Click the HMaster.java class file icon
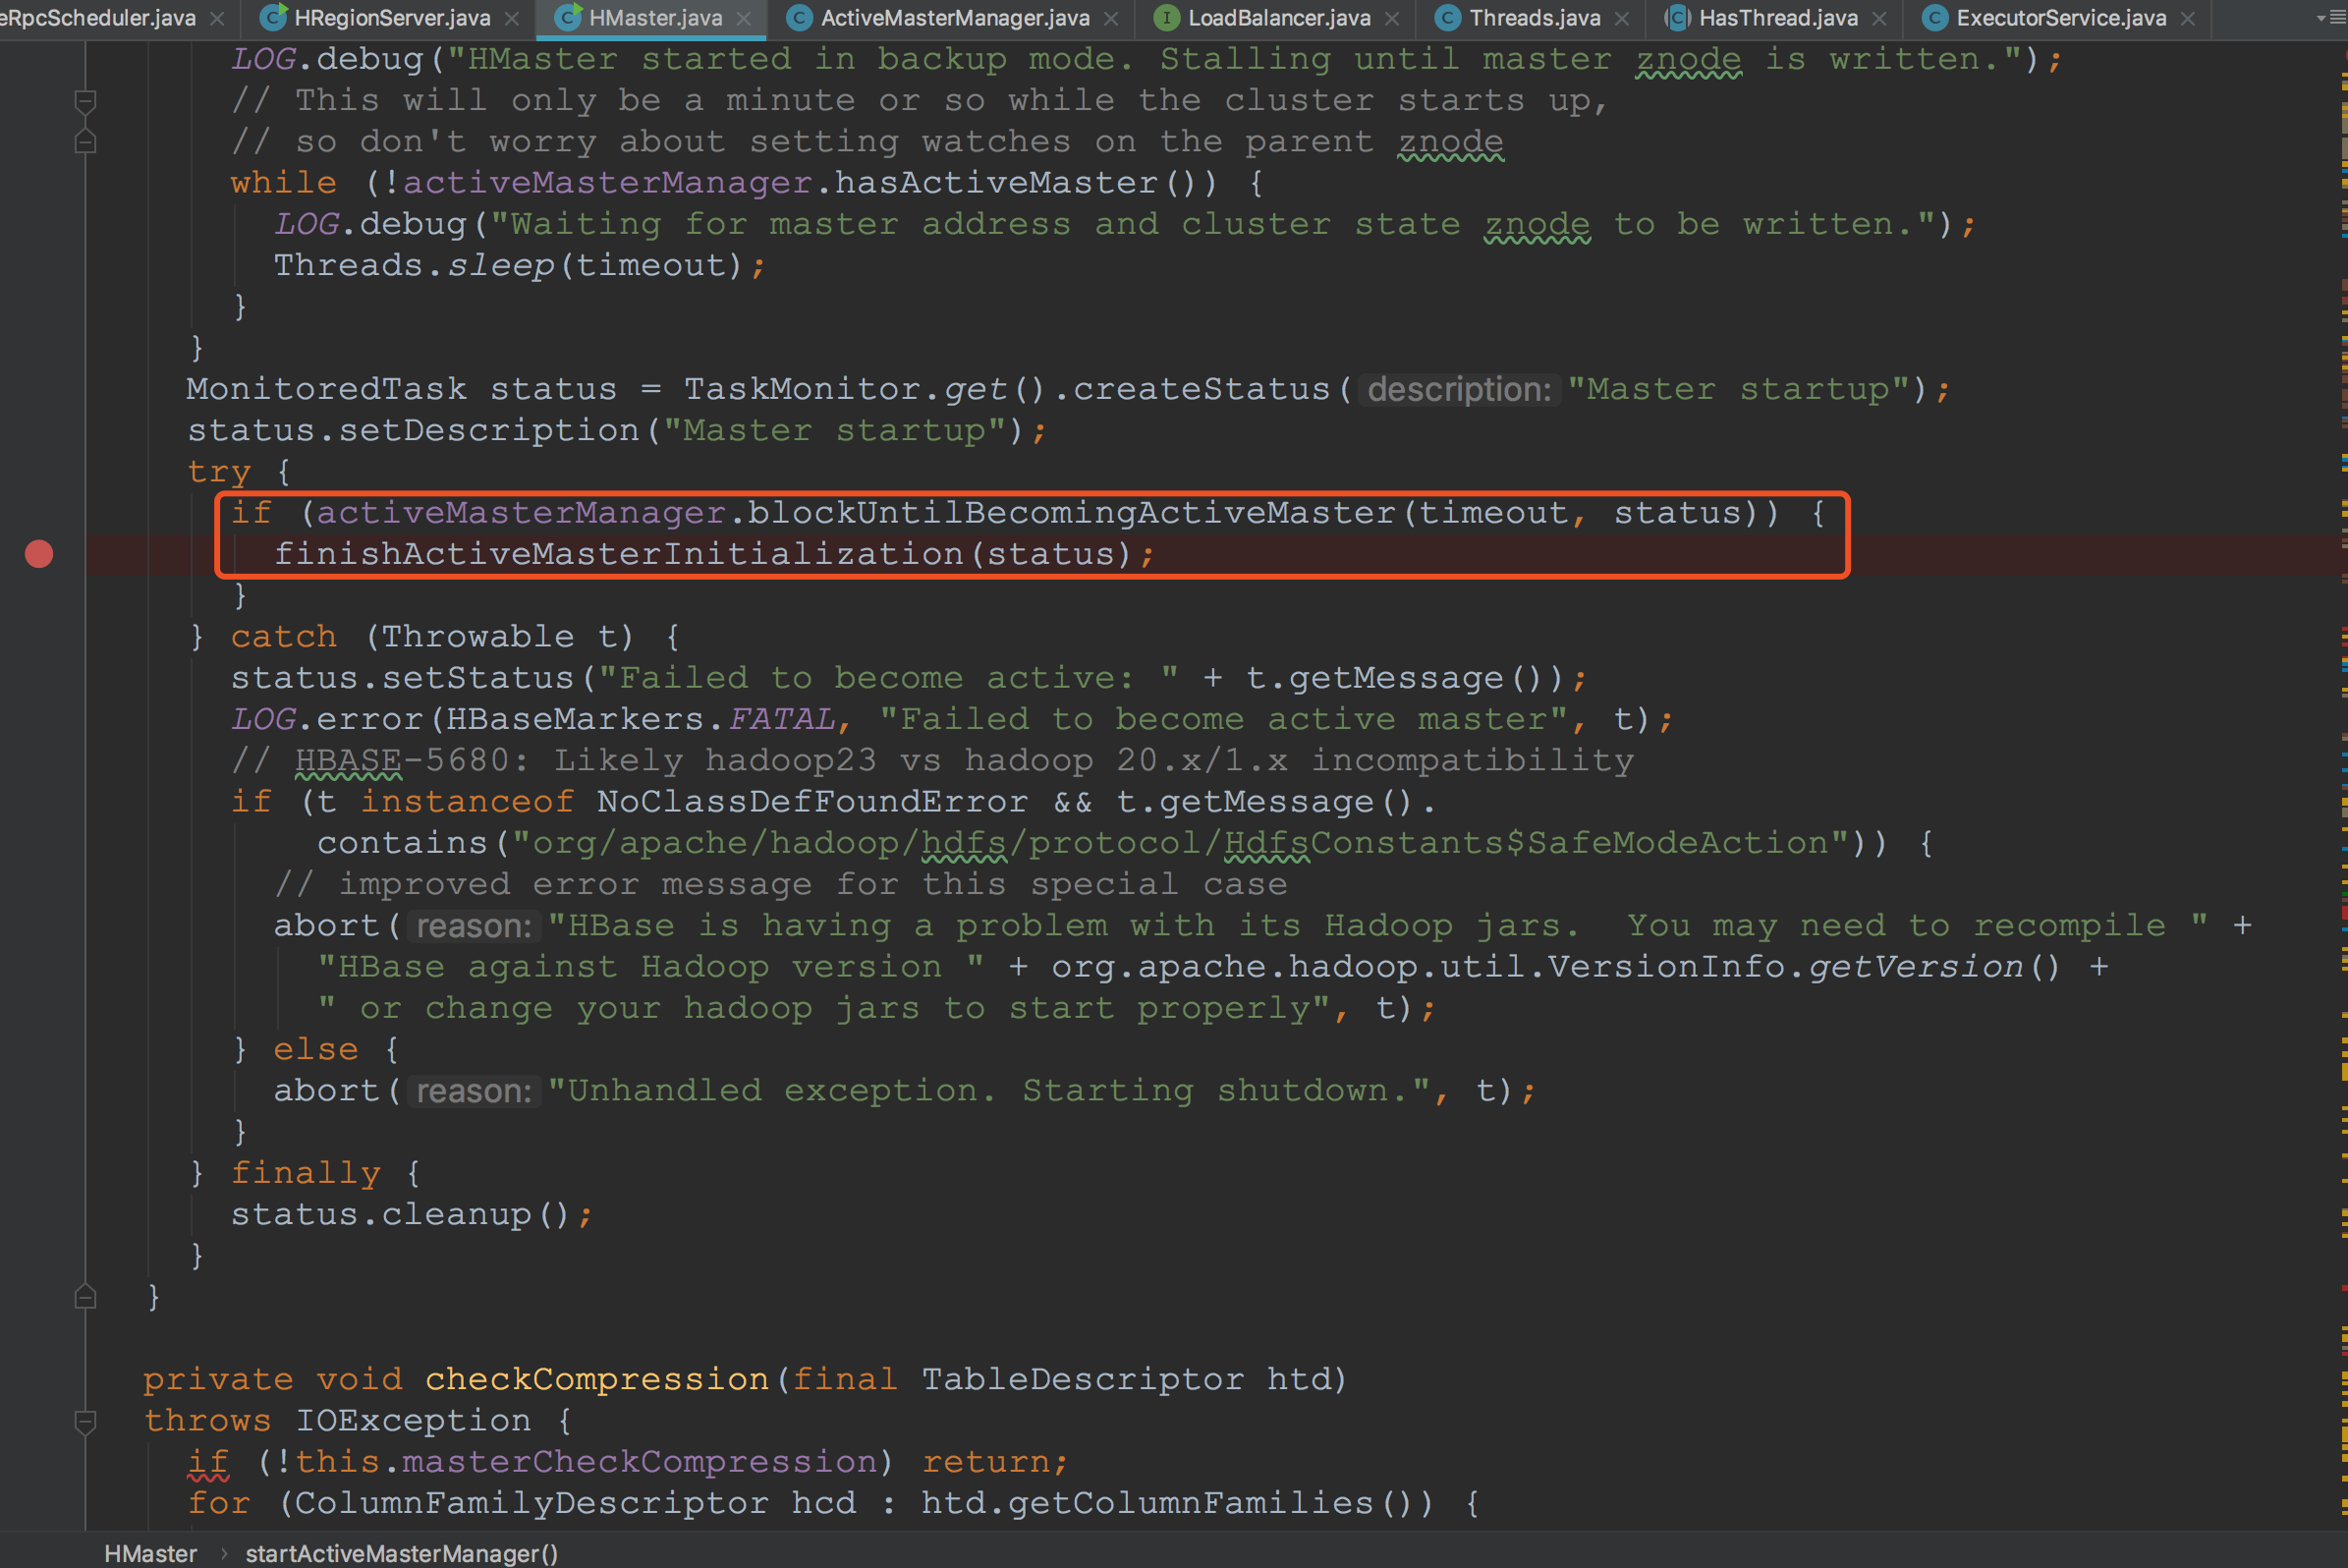This screenshot has width=2348, height=1568. point(568,17)
